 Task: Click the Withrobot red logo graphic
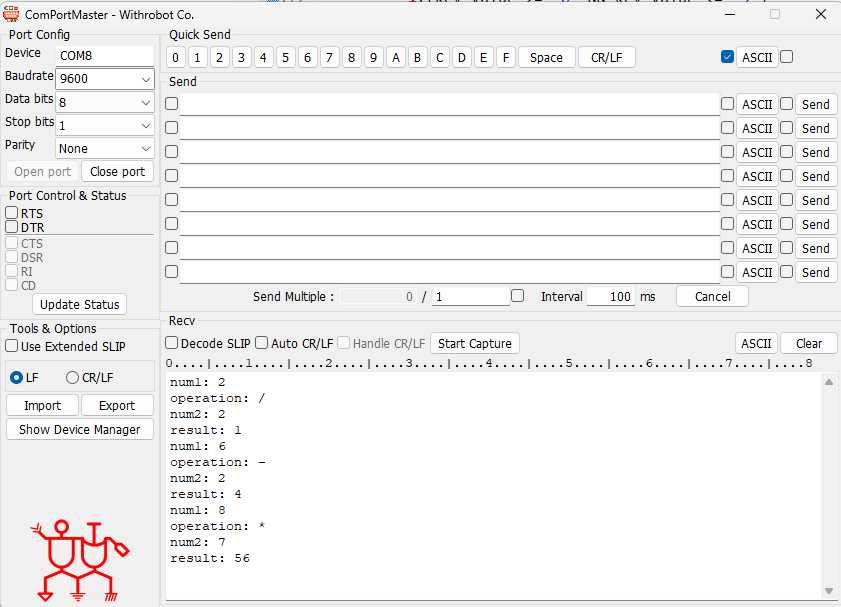coord(80,560)
